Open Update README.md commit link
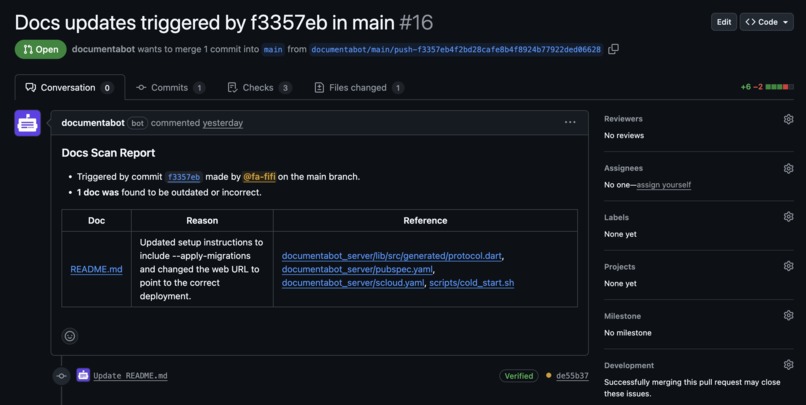The image size is (806, 405). pyautogui.click(x=131, y=376)
